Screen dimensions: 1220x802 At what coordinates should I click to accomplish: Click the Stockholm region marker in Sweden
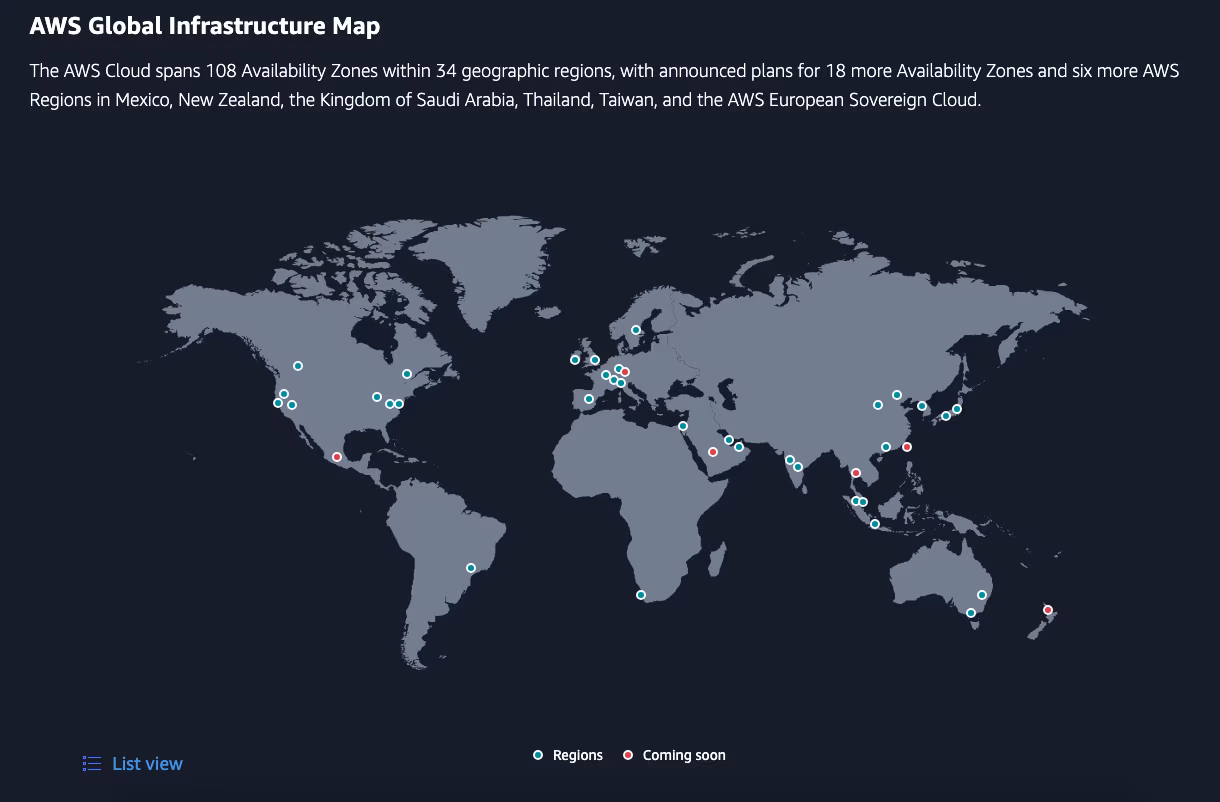[636, 330]
